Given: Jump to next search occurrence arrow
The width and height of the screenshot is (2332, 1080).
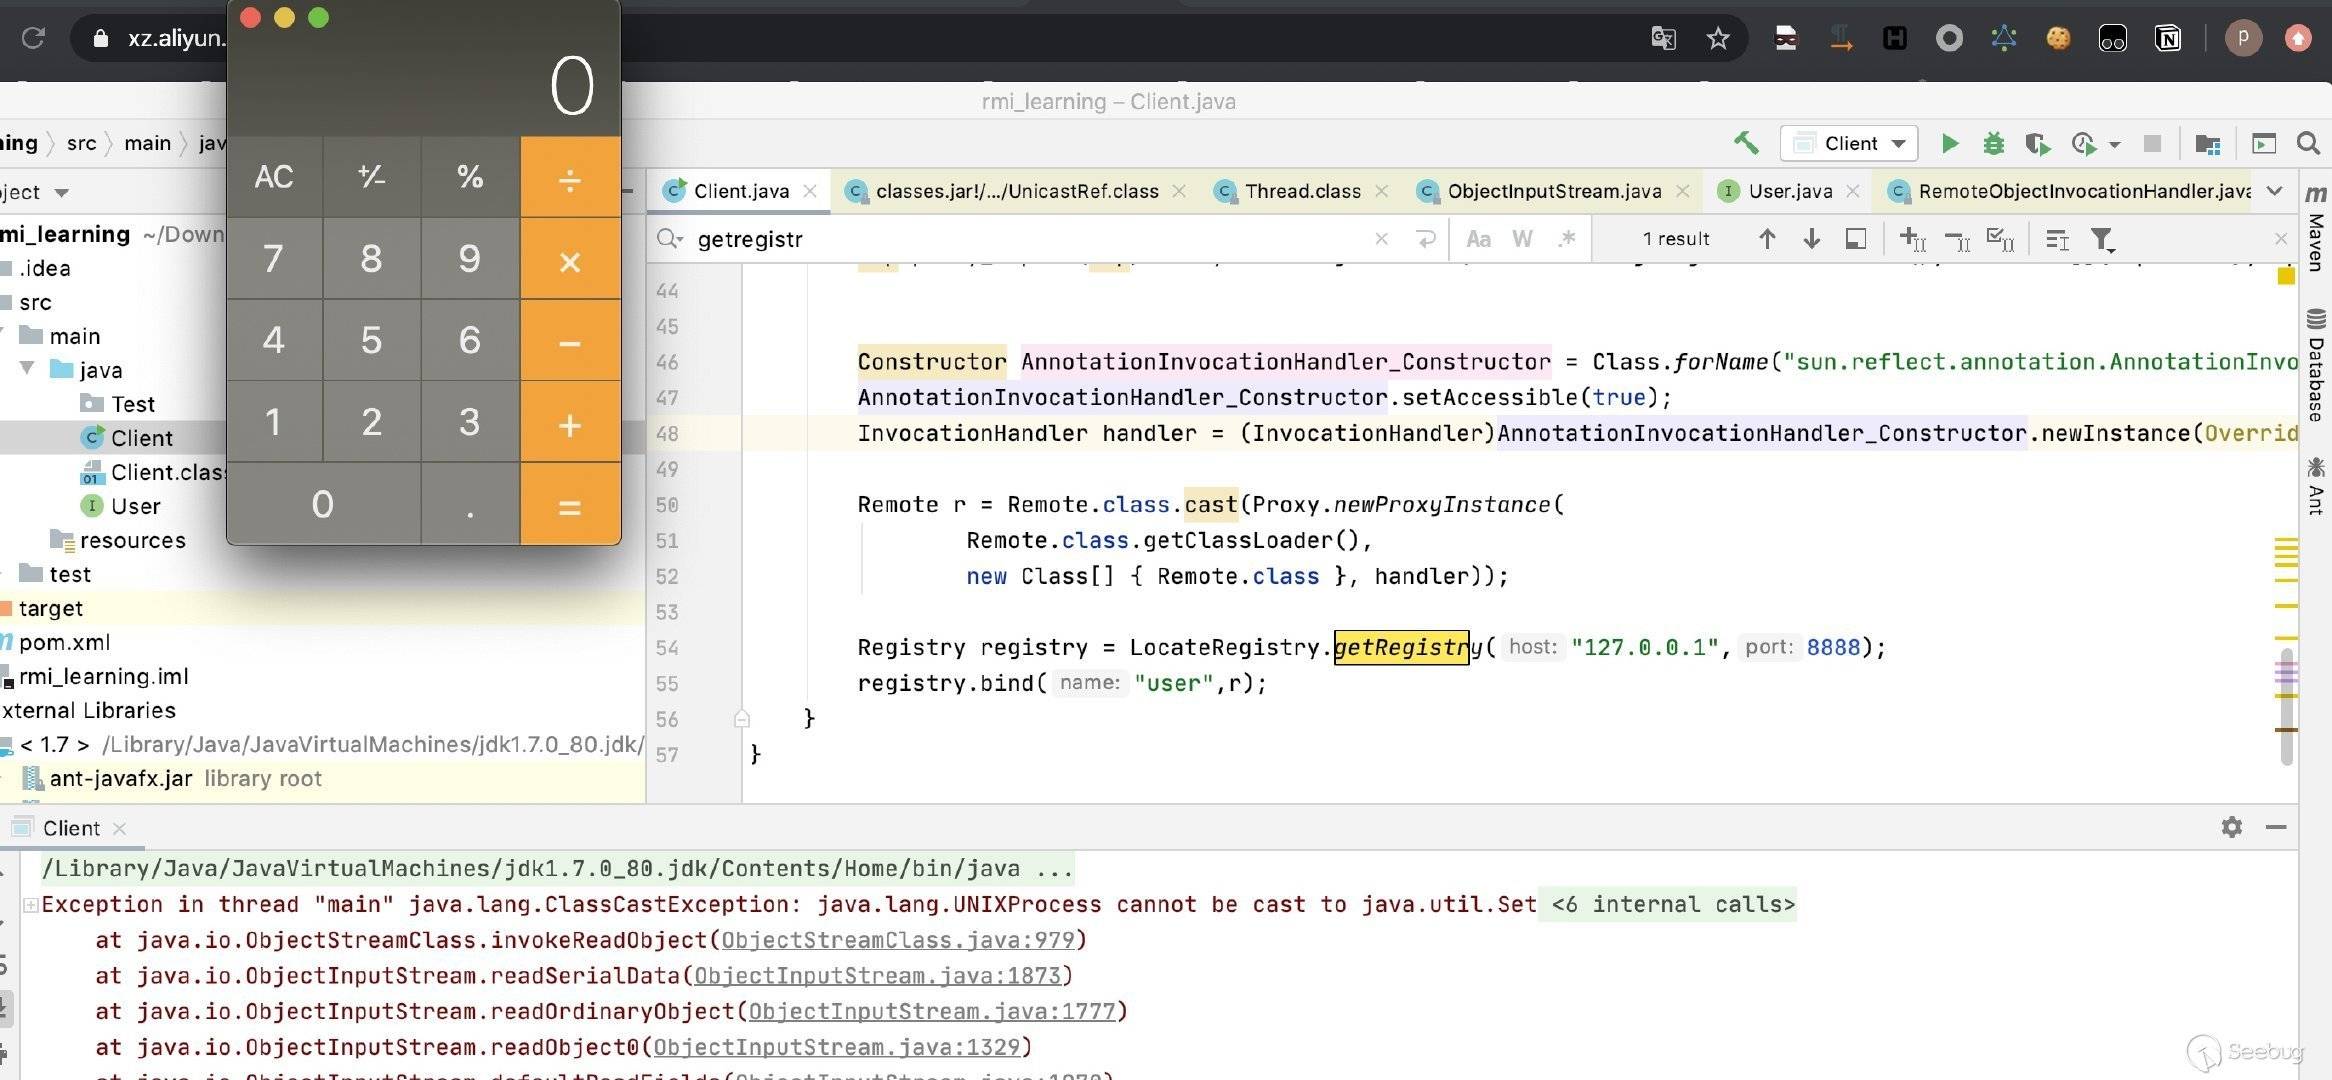Looking at the screenshot, I should coord(1811,239).
